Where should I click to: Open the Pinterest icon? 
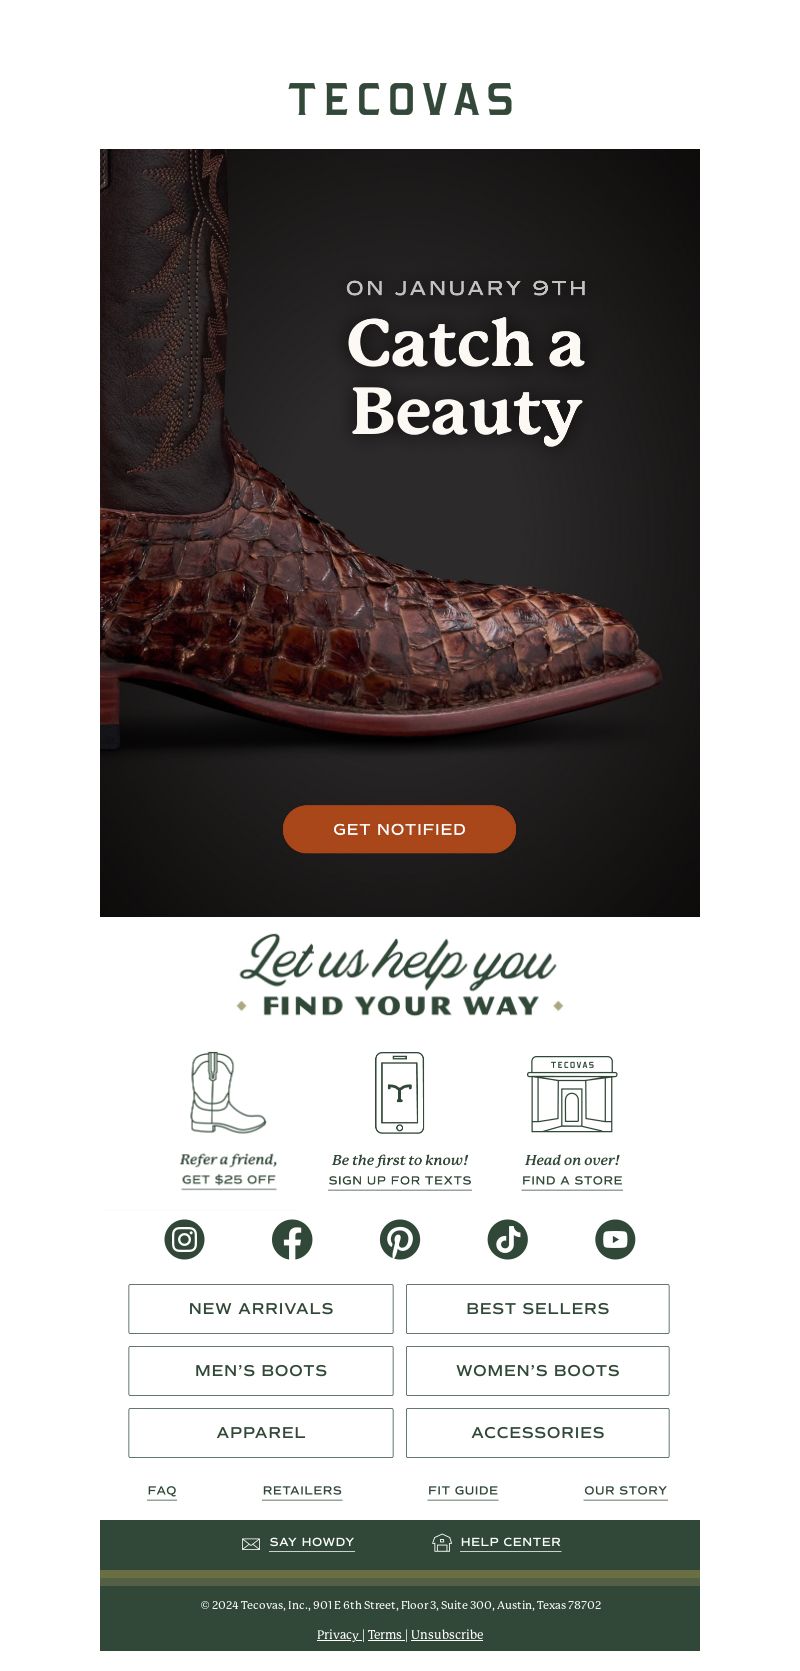pyautogui.click(x=400, y=1240)
